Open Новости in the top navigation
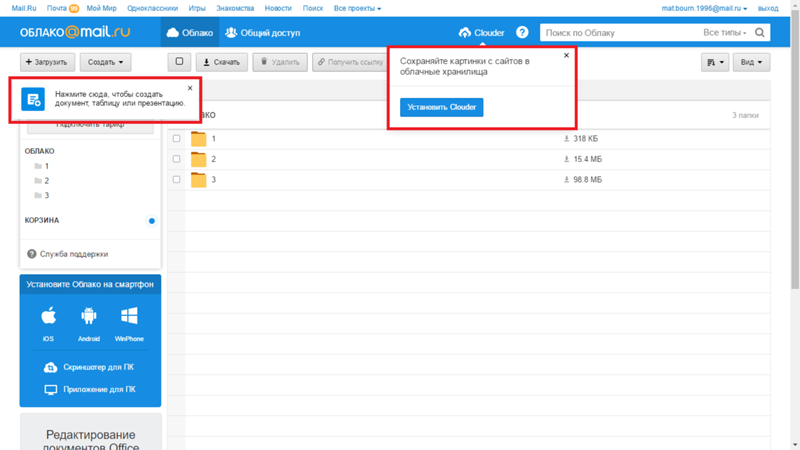The image size is (800, 450). (x=278, y=8)
